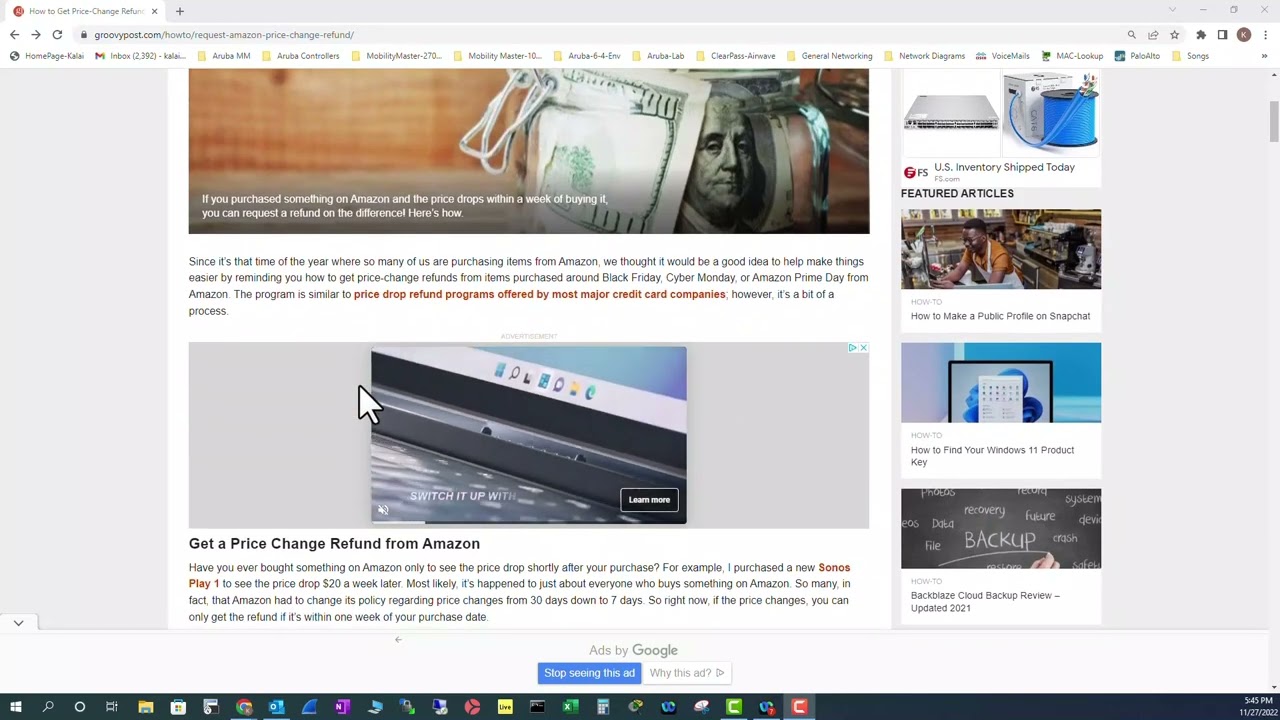This screenshot has height=720, width=1280.
Task: Open the Chrome profile avatar
Action: 1244,35
